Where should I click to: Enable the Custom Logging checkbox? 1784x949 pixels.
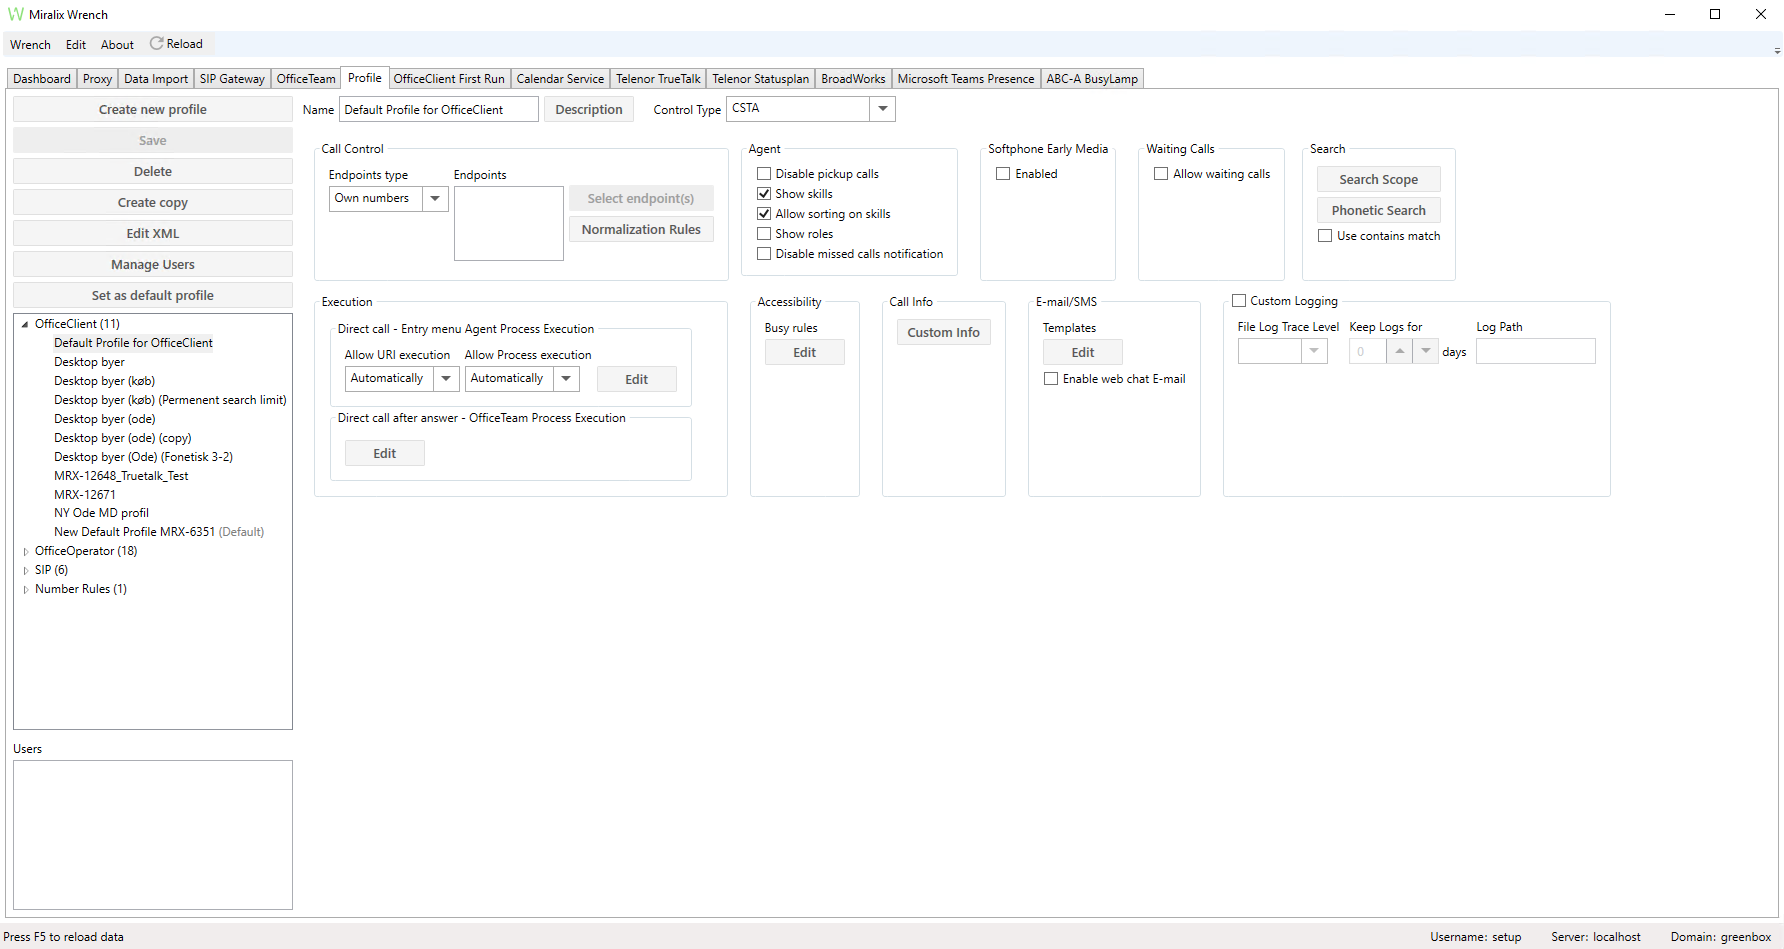click(1239, 301)
